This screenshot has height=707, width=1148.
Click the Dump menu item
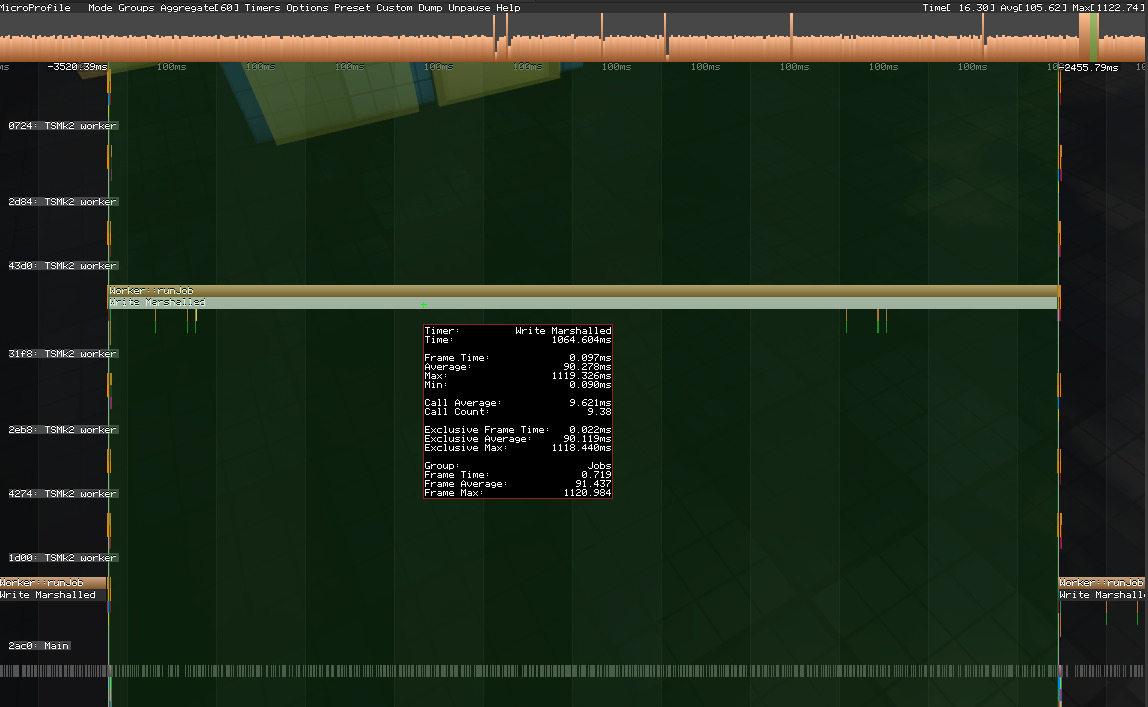(430, 7)
